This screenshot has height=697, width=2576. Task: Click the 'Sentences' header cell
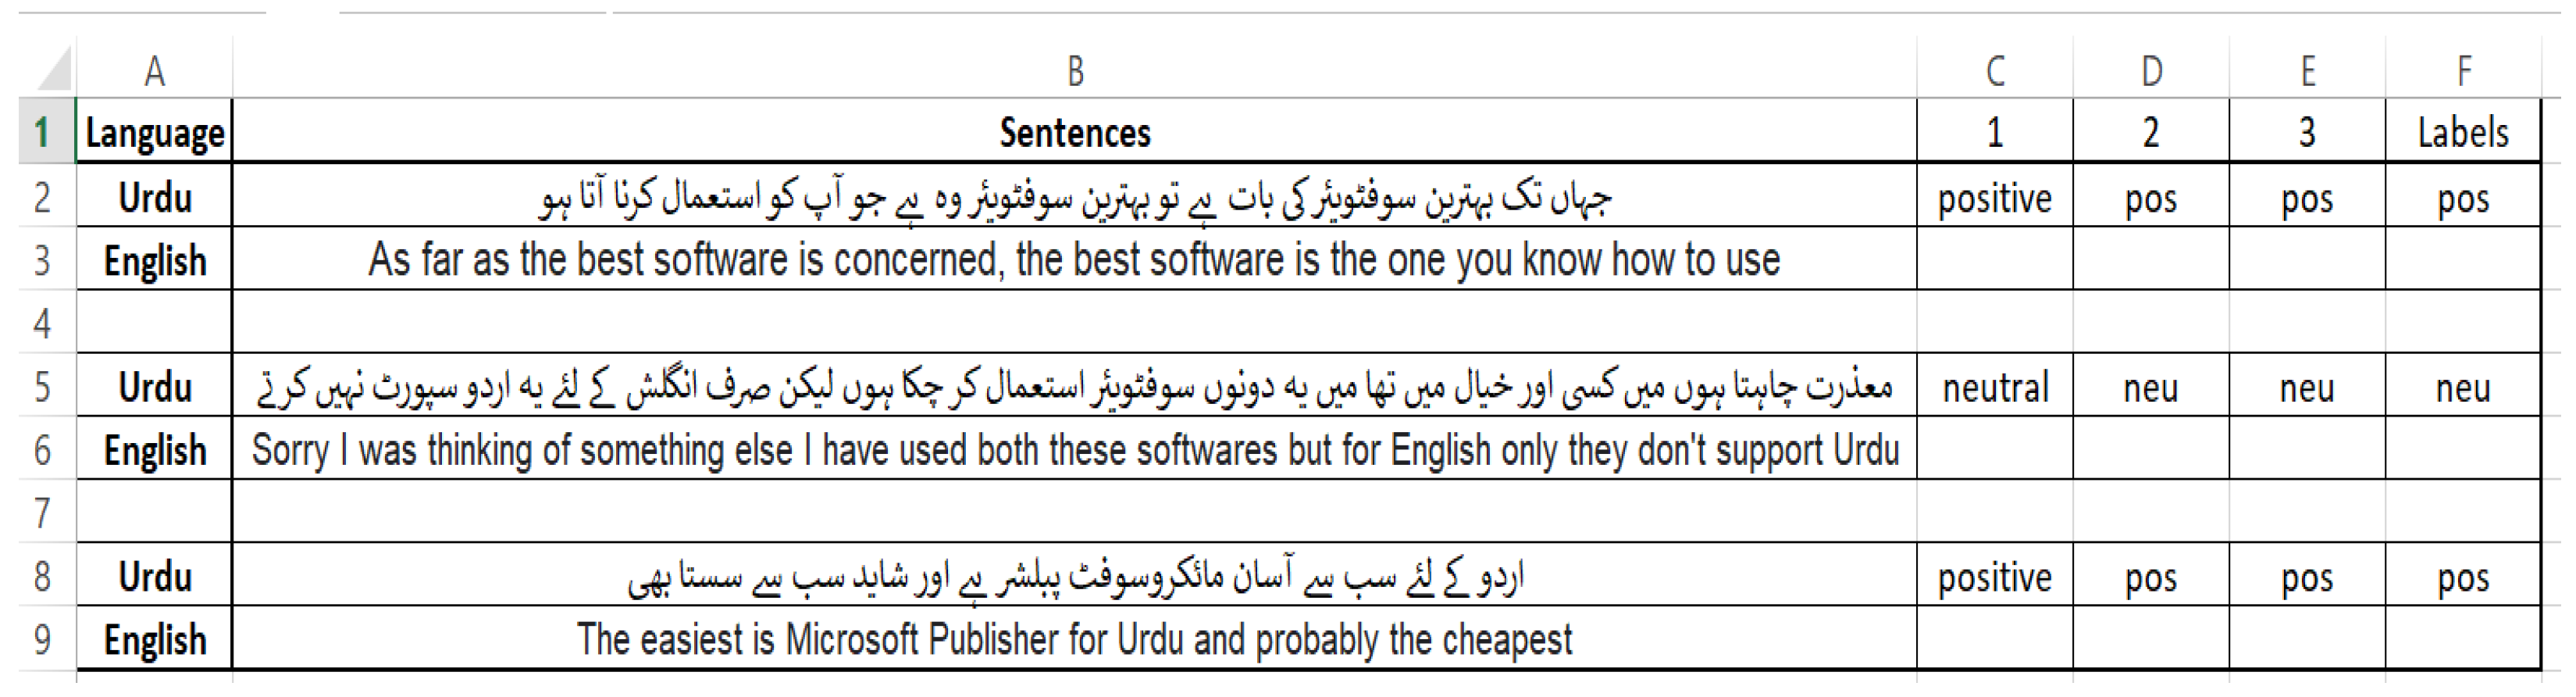click(1074, 131)
